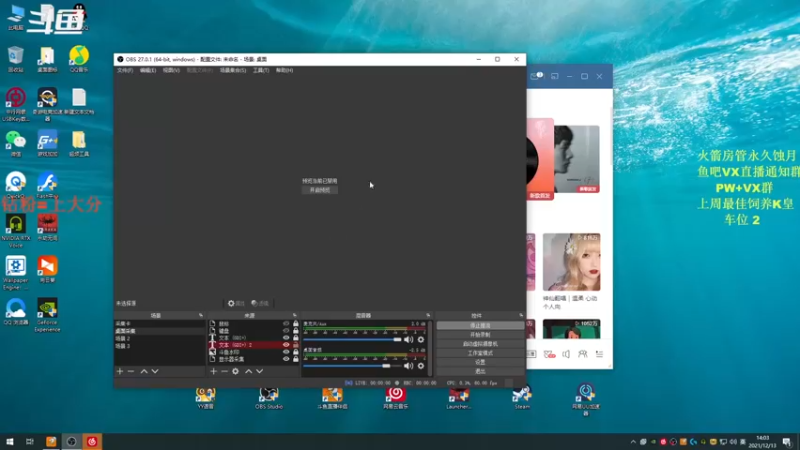Open QQ浏览器 desktop icon

(x=16, y=312)
